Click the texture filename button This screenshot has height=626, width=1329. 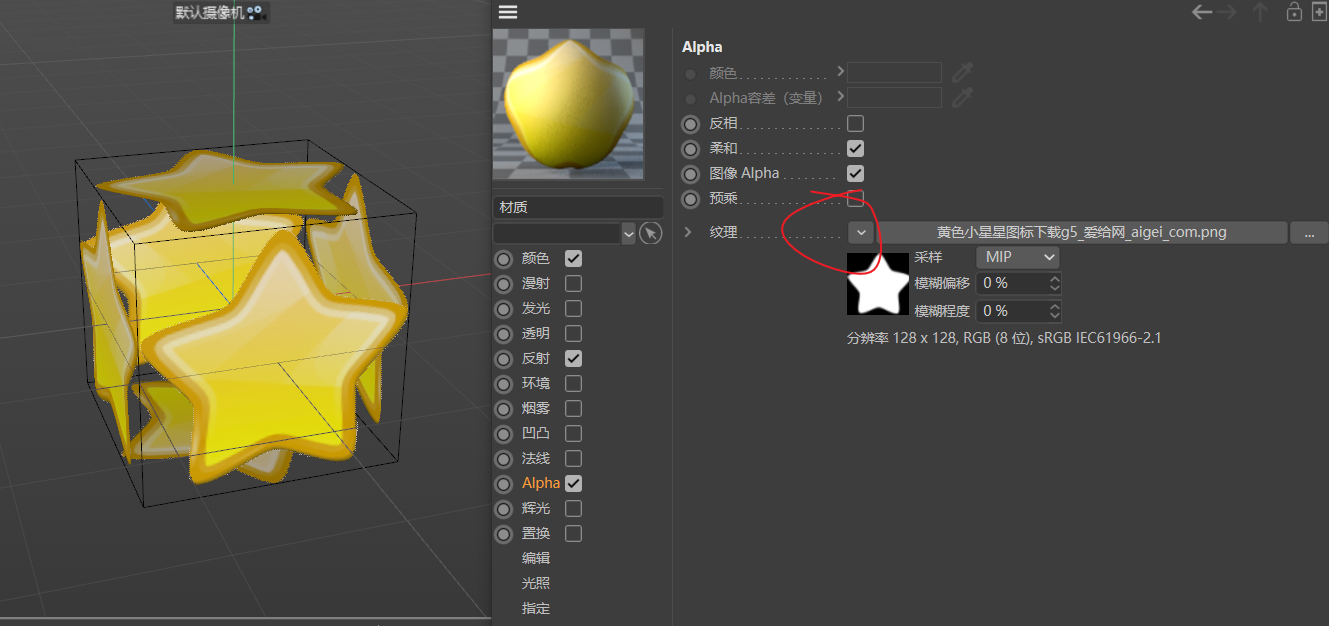[1081, 232]
